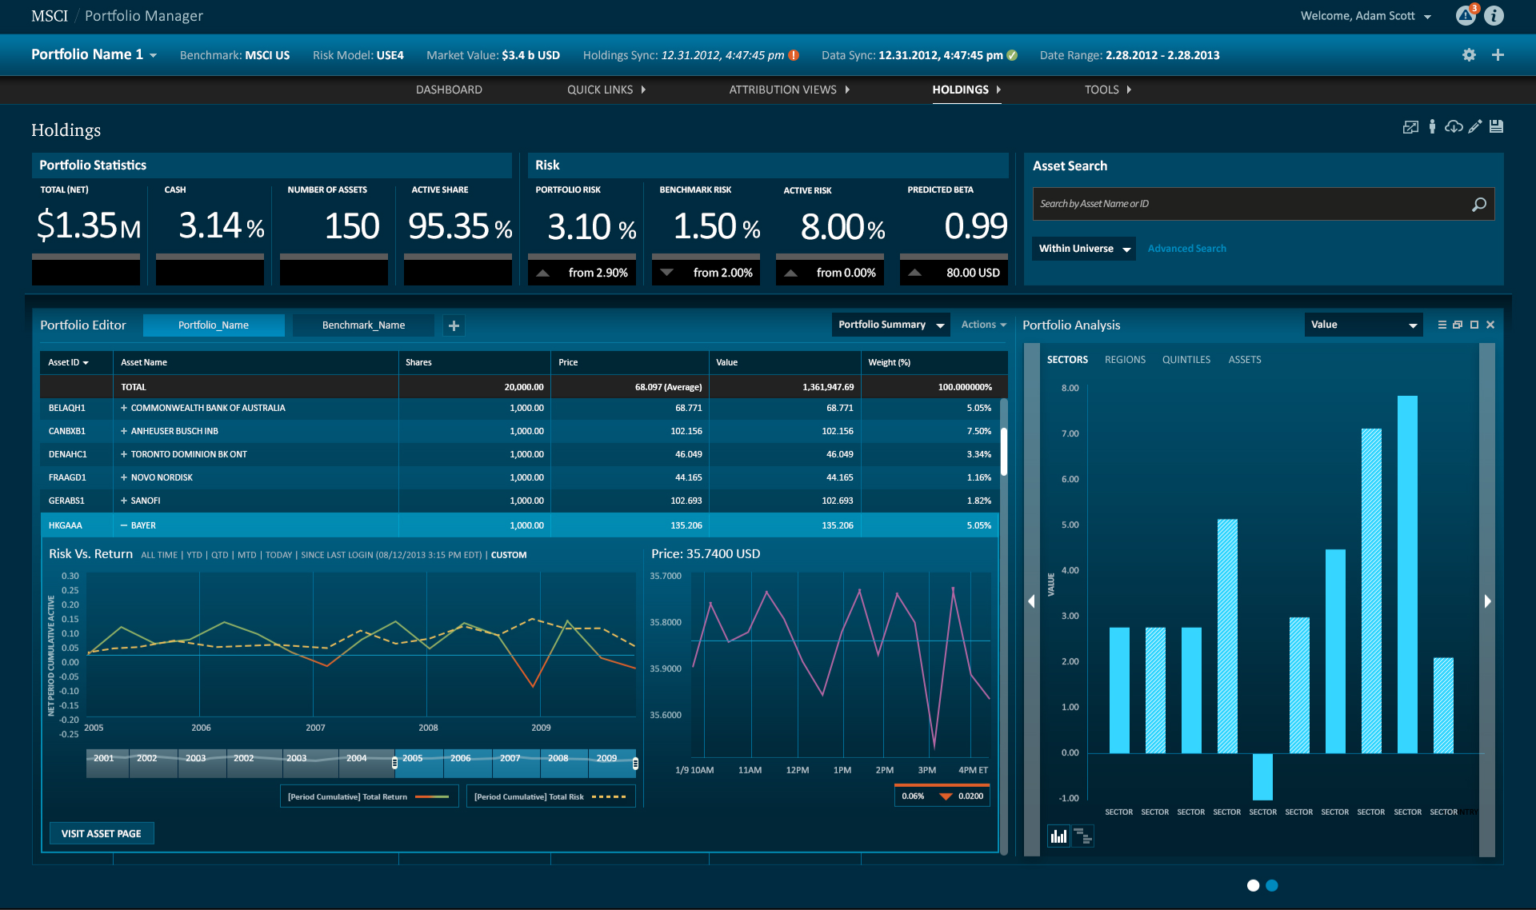Click the information icon in the header
Viewport: 1536px width, 910px height.
(x=1494, y=15)
